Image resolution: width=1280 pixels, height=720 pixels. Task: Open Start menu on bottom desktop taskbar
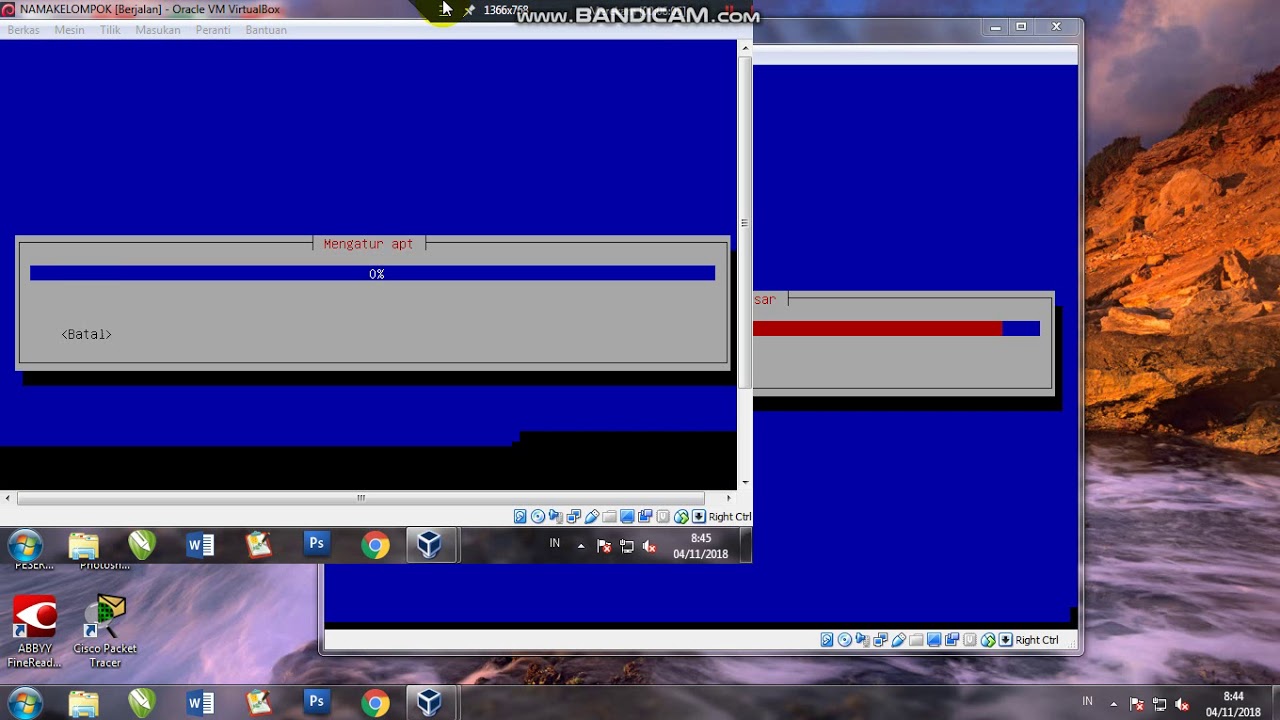(25, 703)
